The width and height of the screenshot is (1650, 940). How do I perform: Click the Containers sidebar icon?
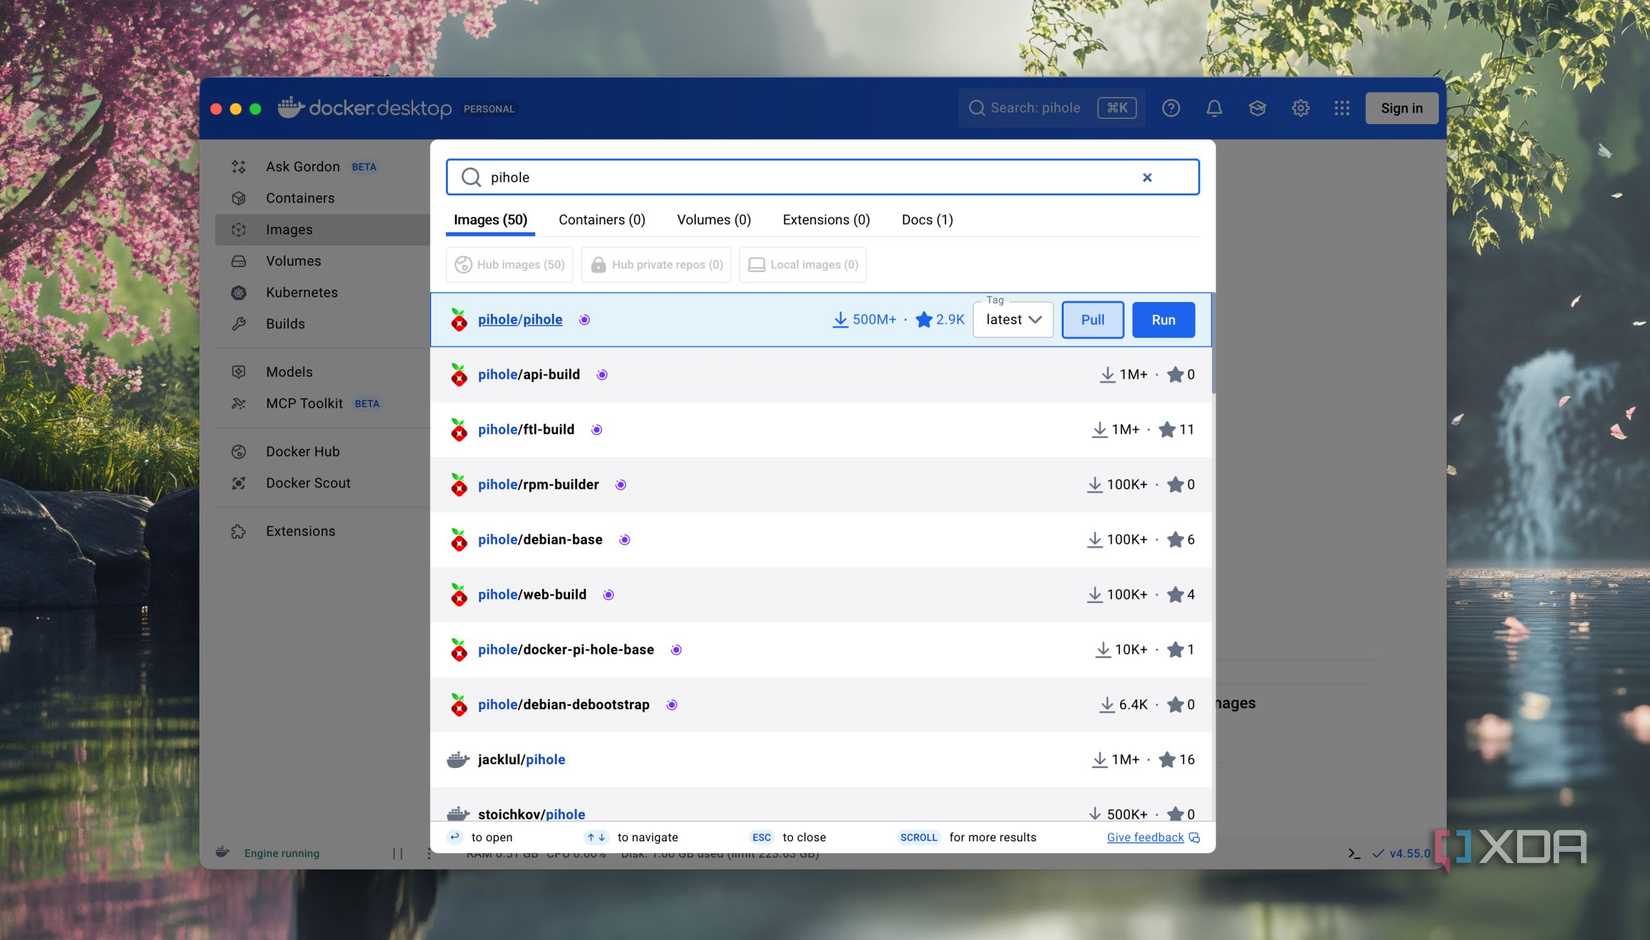point(238,198)
